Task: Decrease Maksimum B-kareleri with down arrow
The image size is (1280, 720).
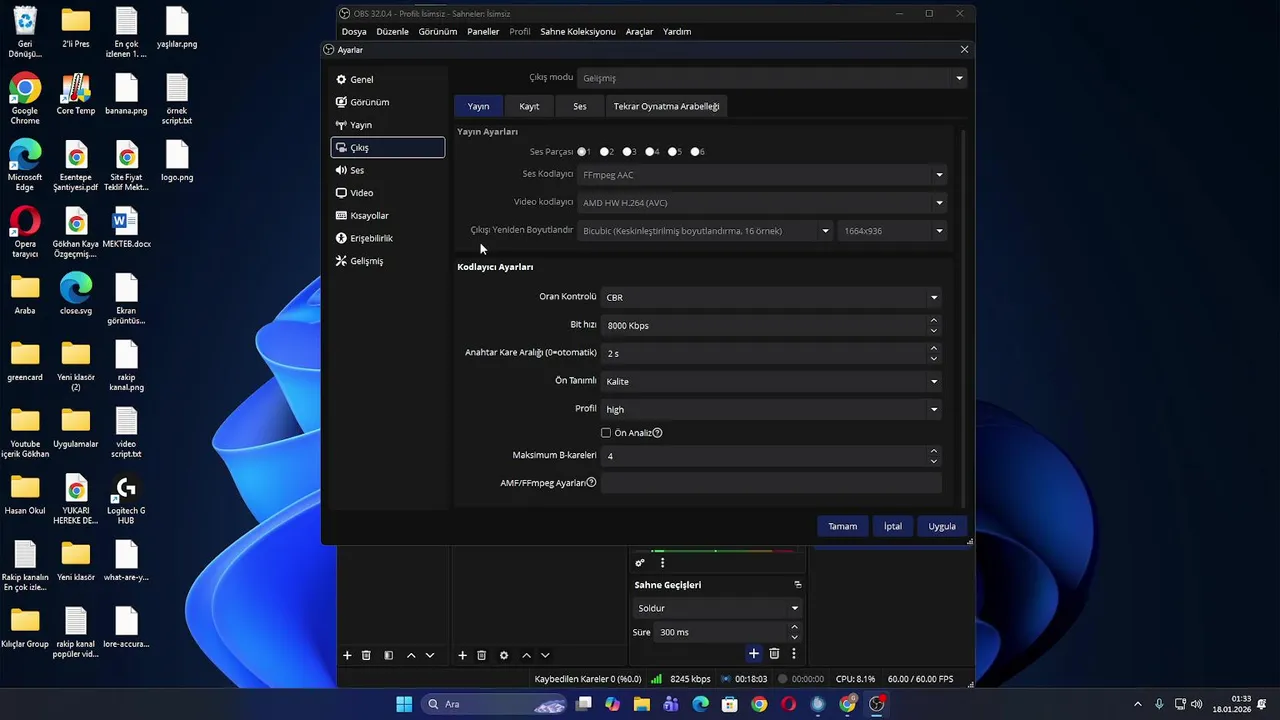Action: [934, 461]
